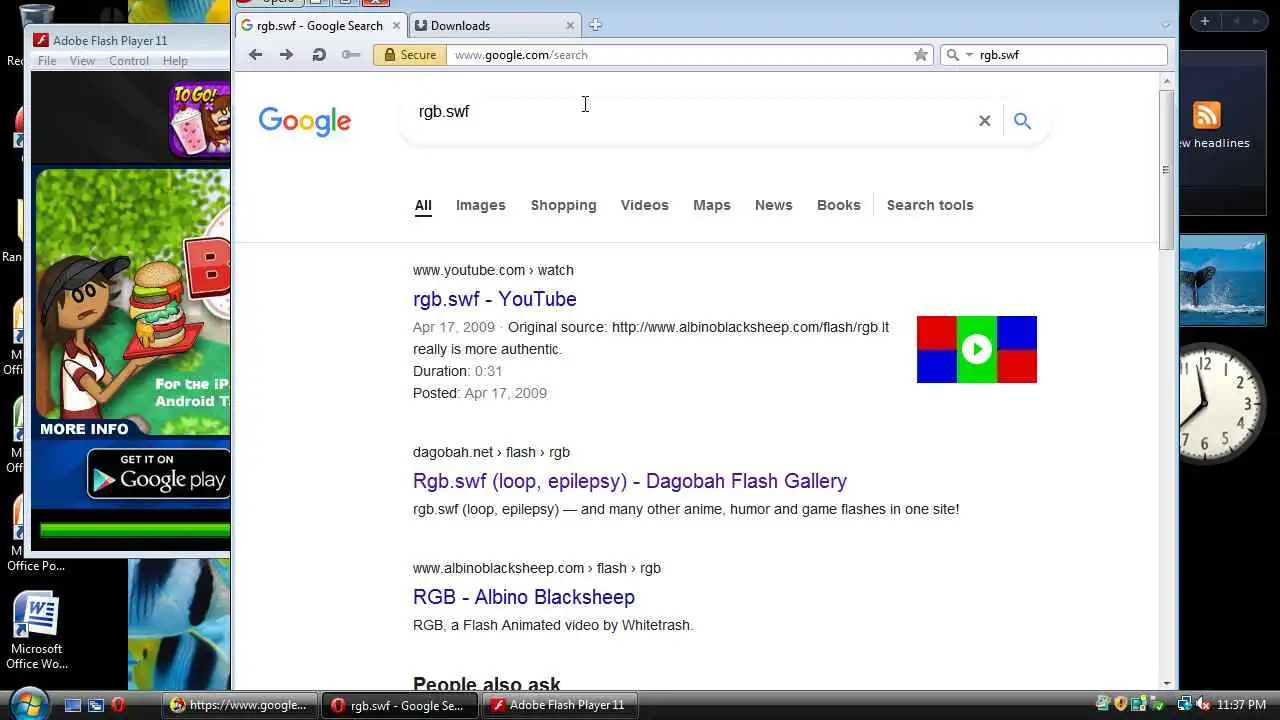Launch Opera from the quick launch bar
The width and height of the screenshot is (1280, 720).
click(118, 705)
